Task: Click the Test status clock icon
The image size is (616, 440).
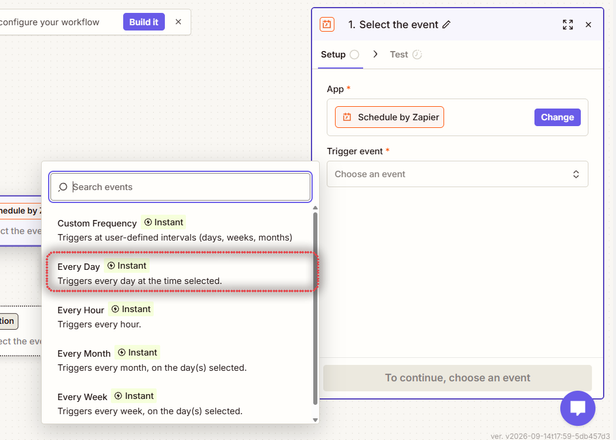Action: 417,55
